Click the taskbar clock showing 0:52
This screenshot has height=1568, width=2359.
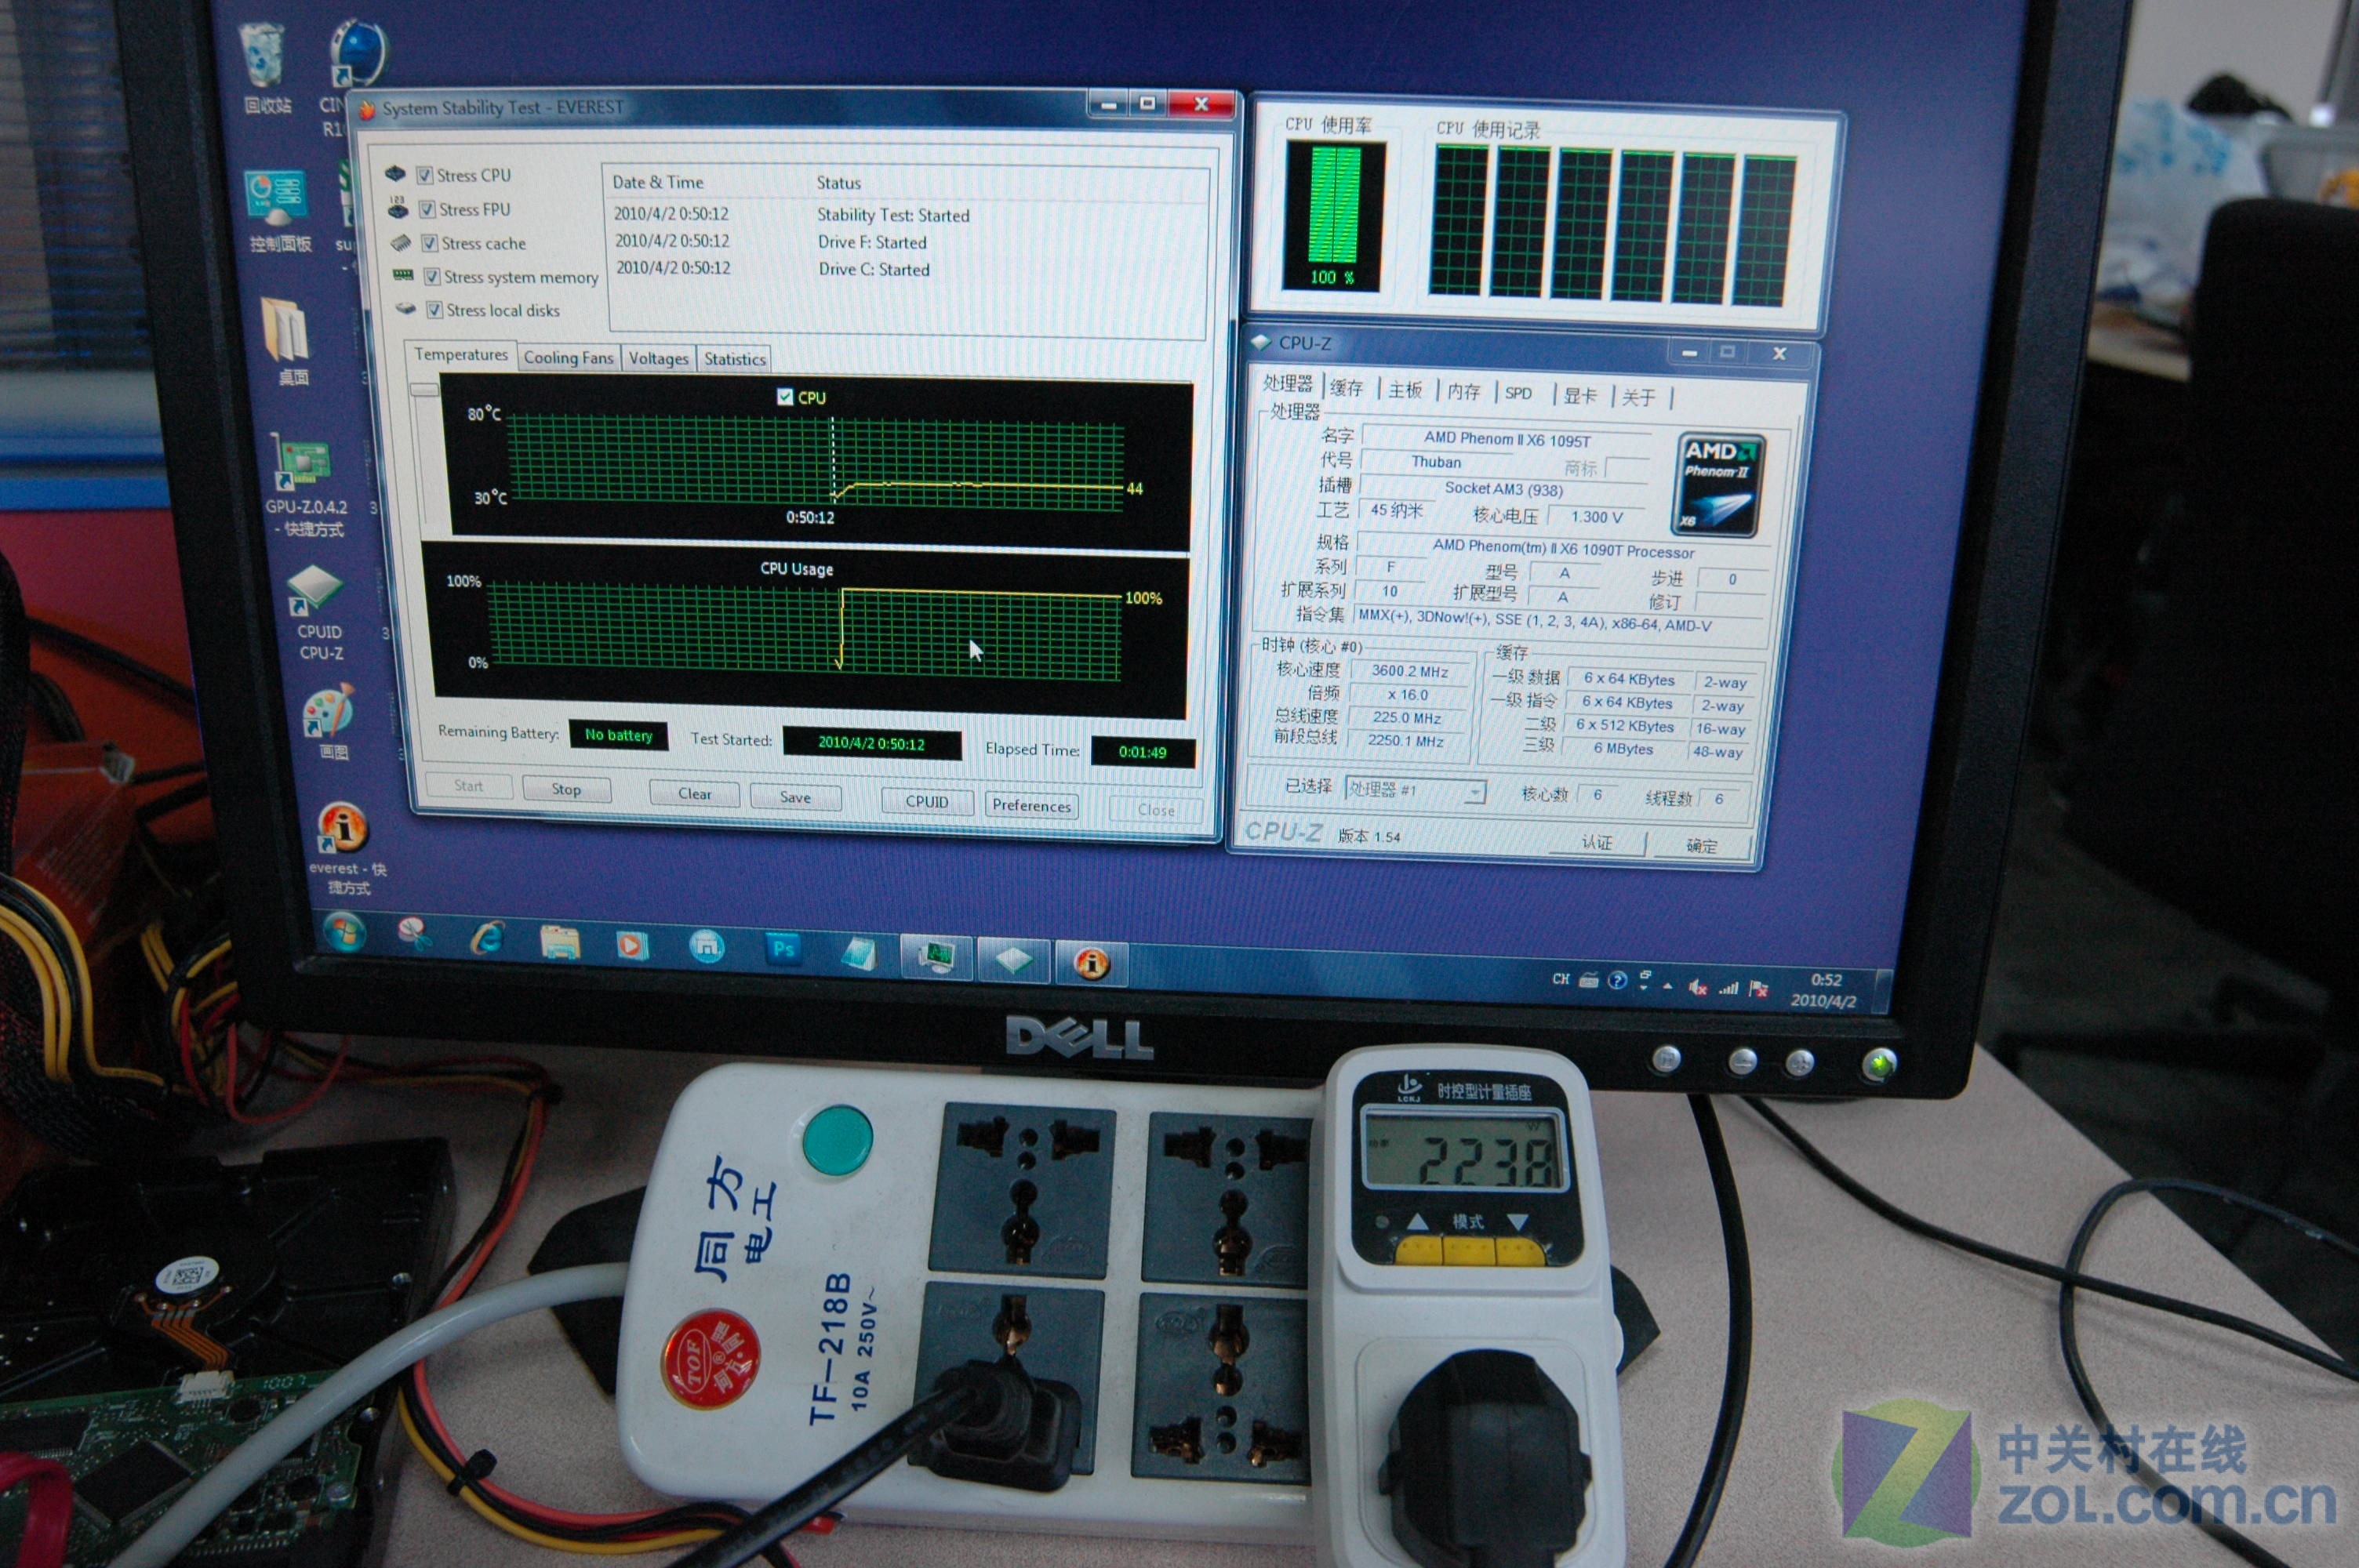[1824, 990]
